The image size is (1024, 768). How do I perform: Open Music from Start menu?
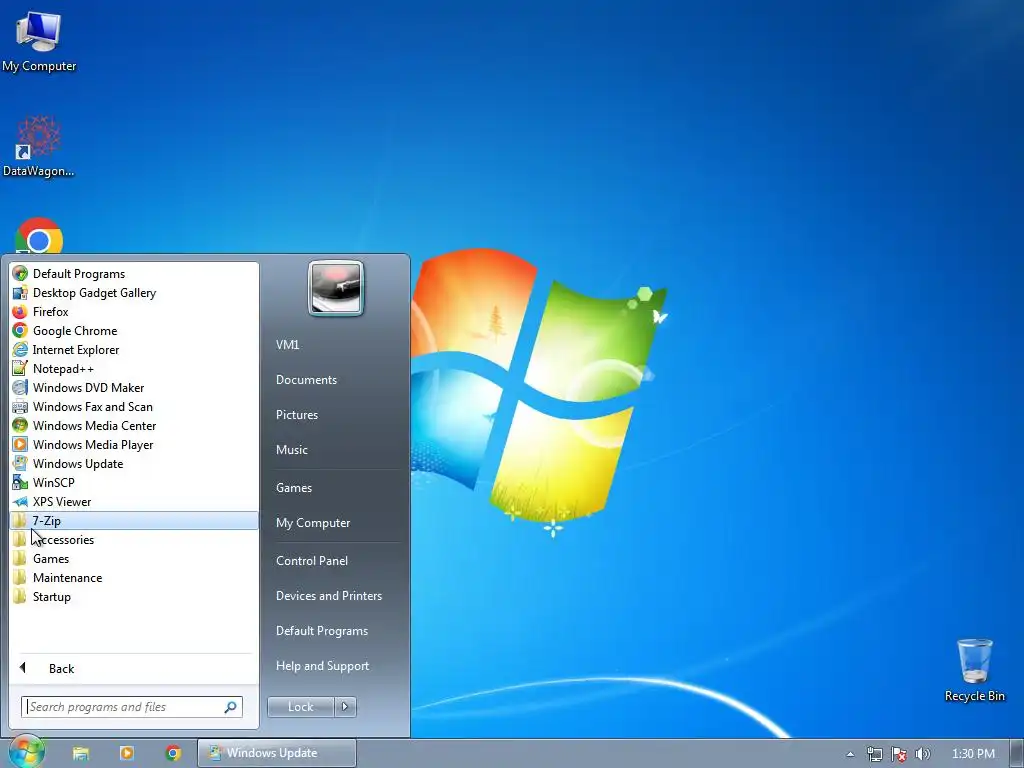tap(291, 449)
